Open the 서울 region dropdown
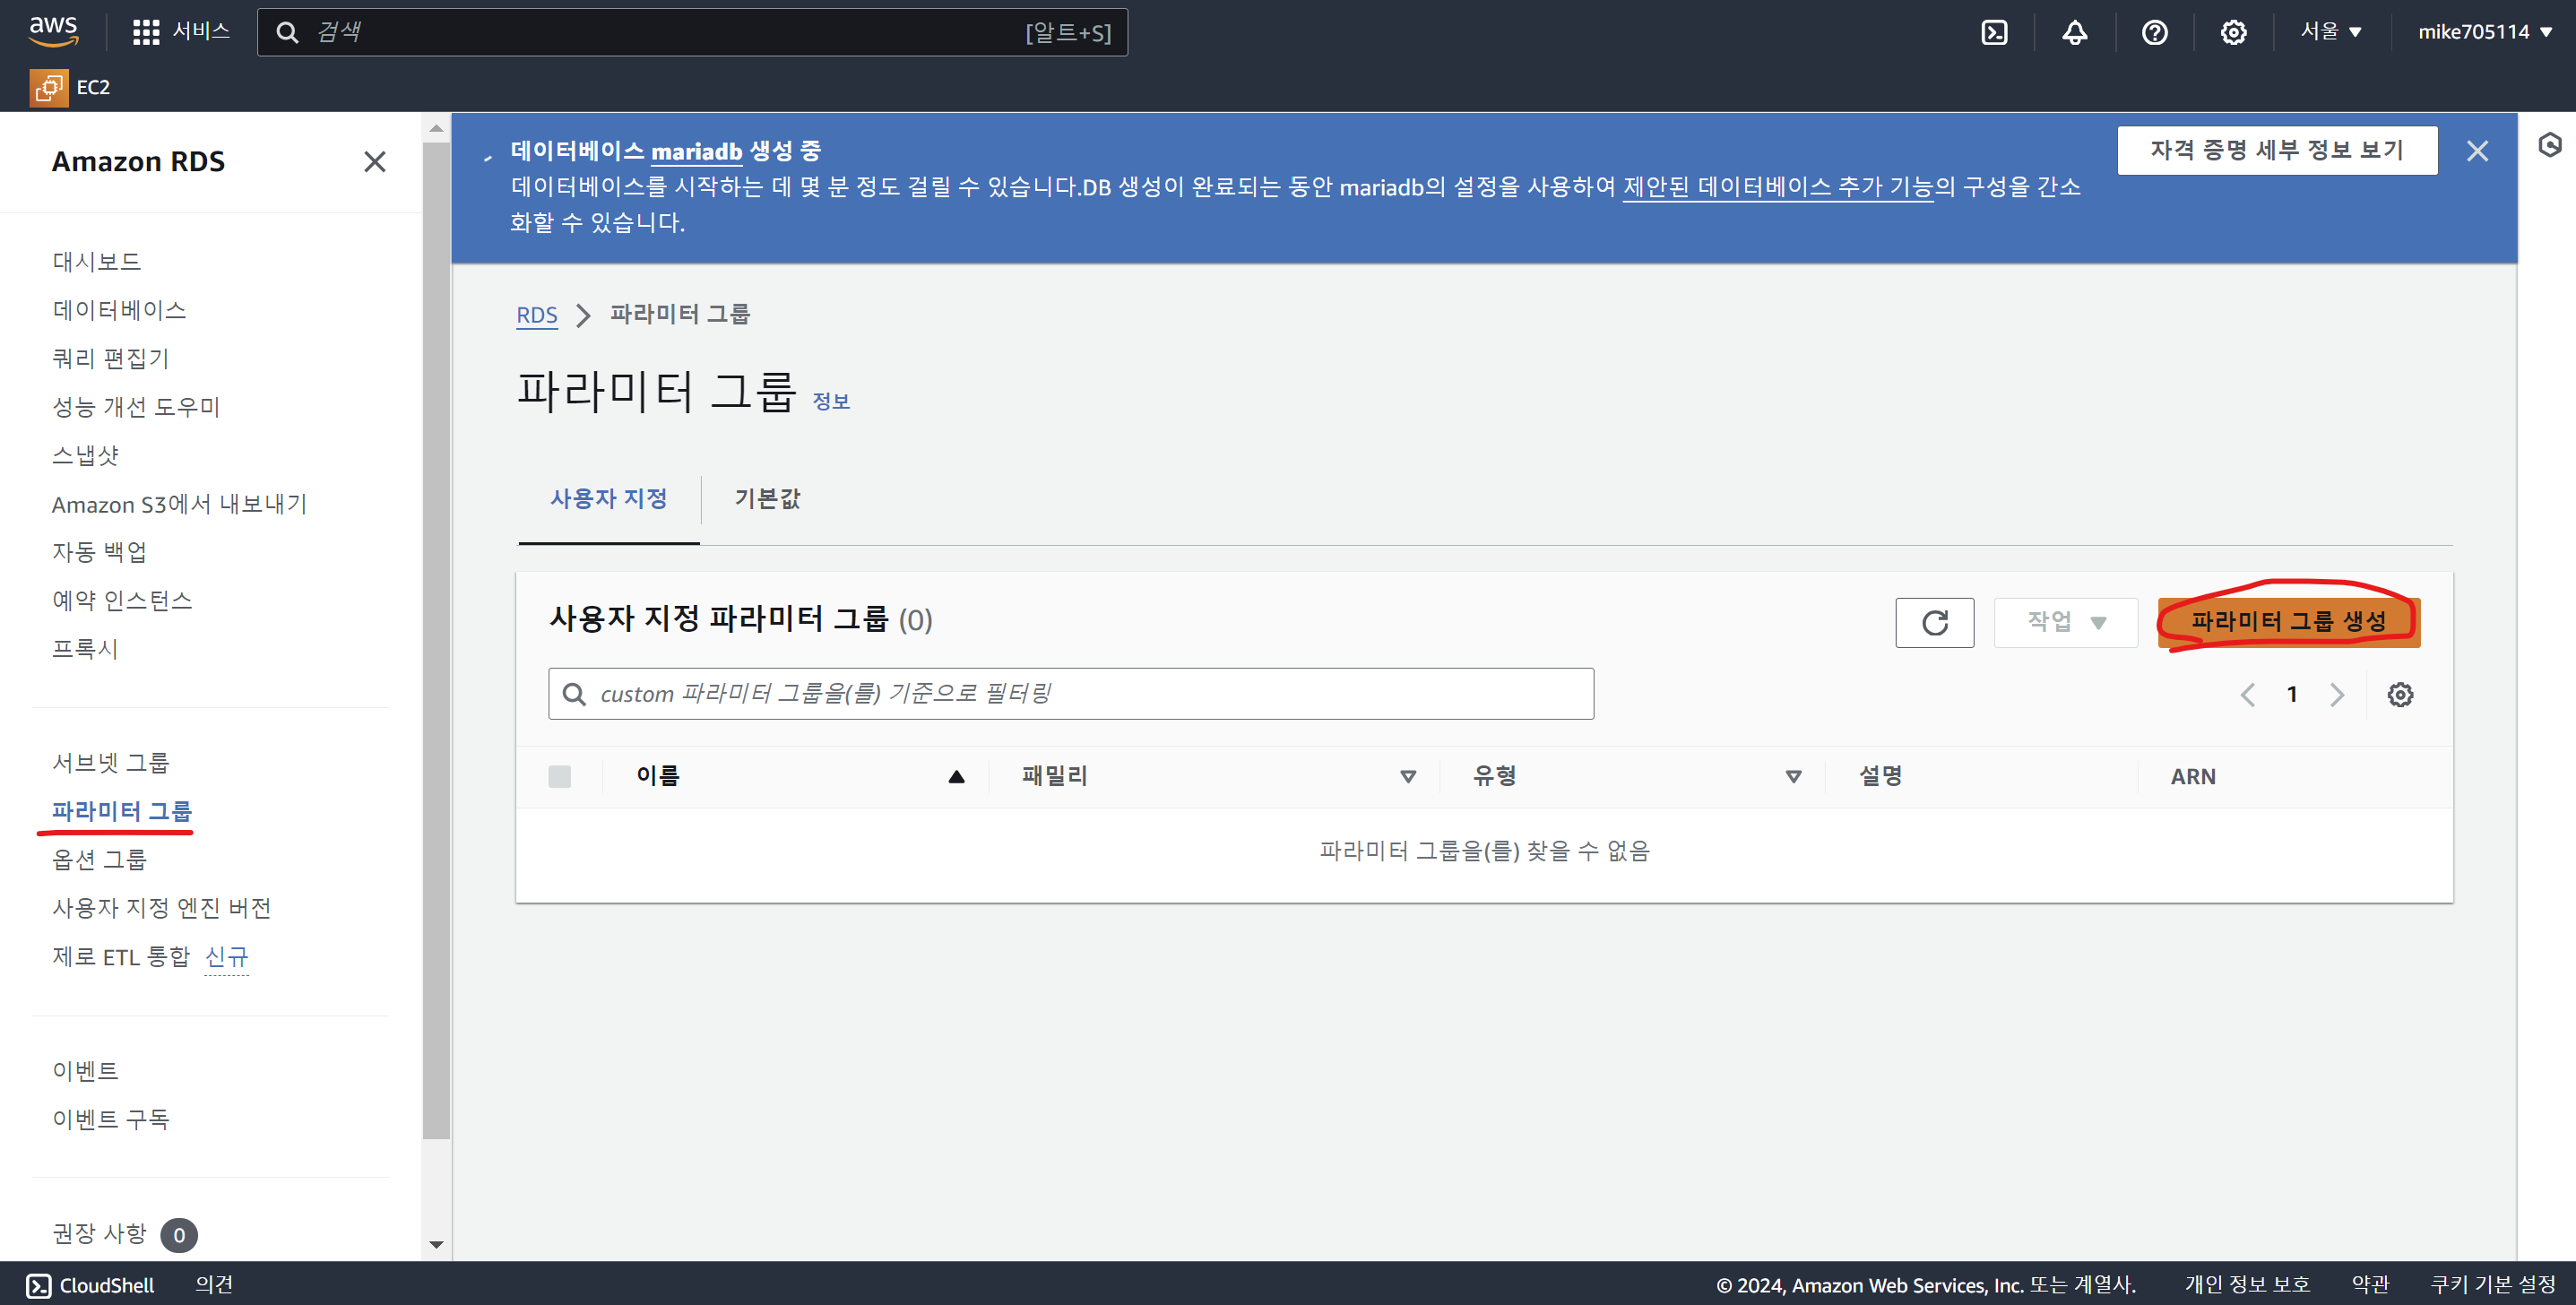The image size is (2576, 1305). tap(2330, 32)
